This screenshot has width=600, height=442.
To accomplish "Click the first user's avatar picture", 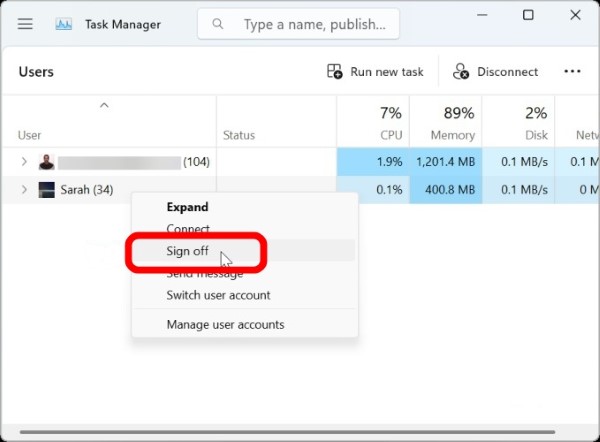I will click(x=47, y=162).
